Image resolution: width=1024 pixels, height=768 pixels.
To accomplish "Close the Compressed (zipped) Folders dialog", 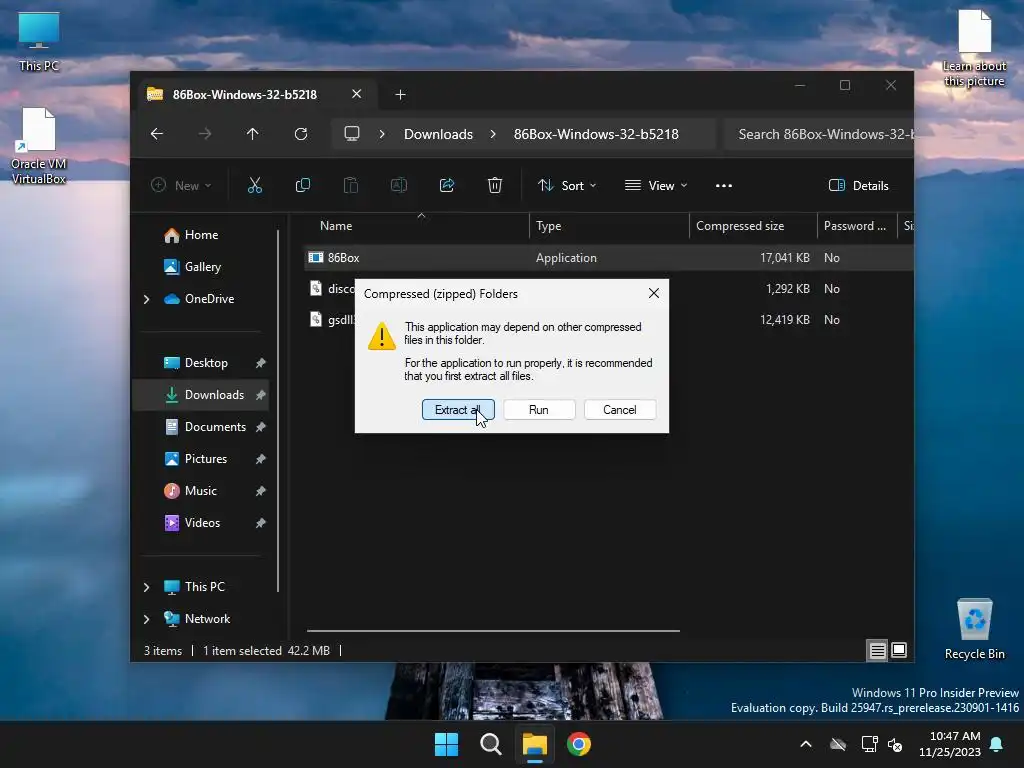I will click(654, 293).
